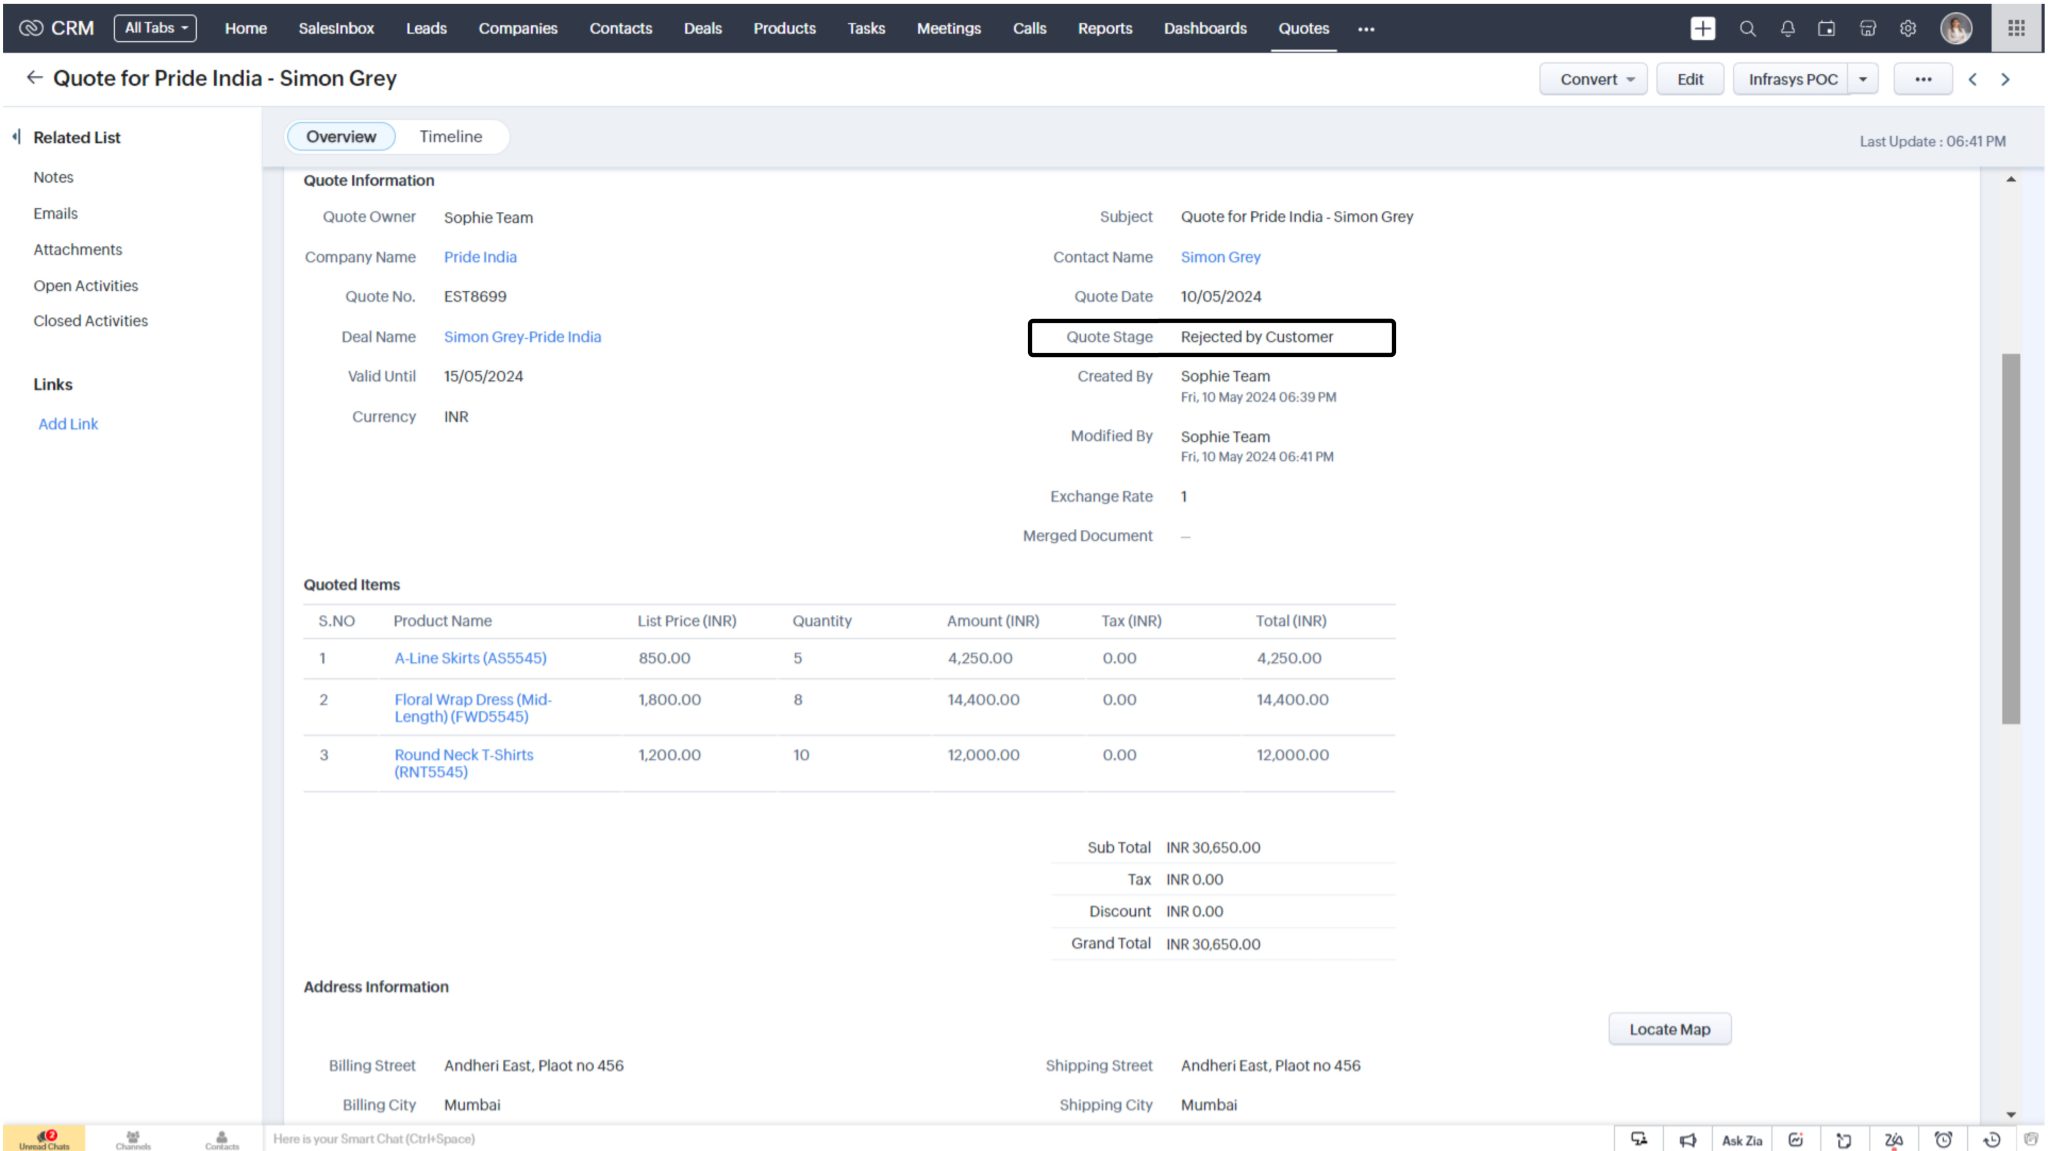Switch to the Timeline tab
2048x1151 pixels.
pos(450,136)
